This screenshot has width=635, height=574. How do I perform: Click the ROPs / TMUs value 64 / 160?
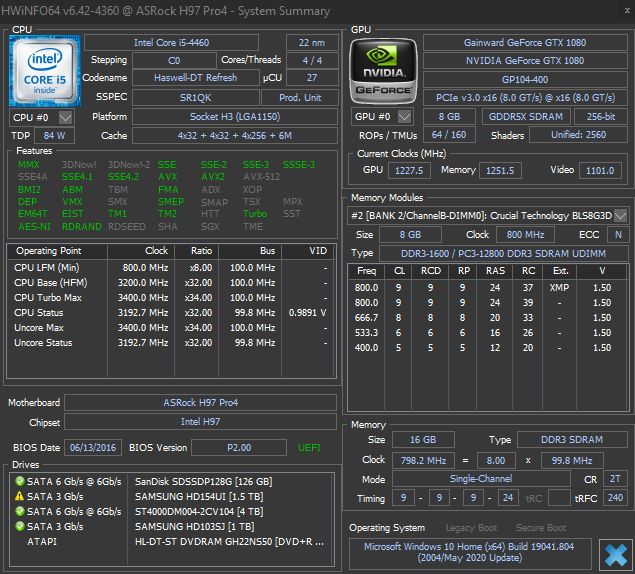[449, 135]
